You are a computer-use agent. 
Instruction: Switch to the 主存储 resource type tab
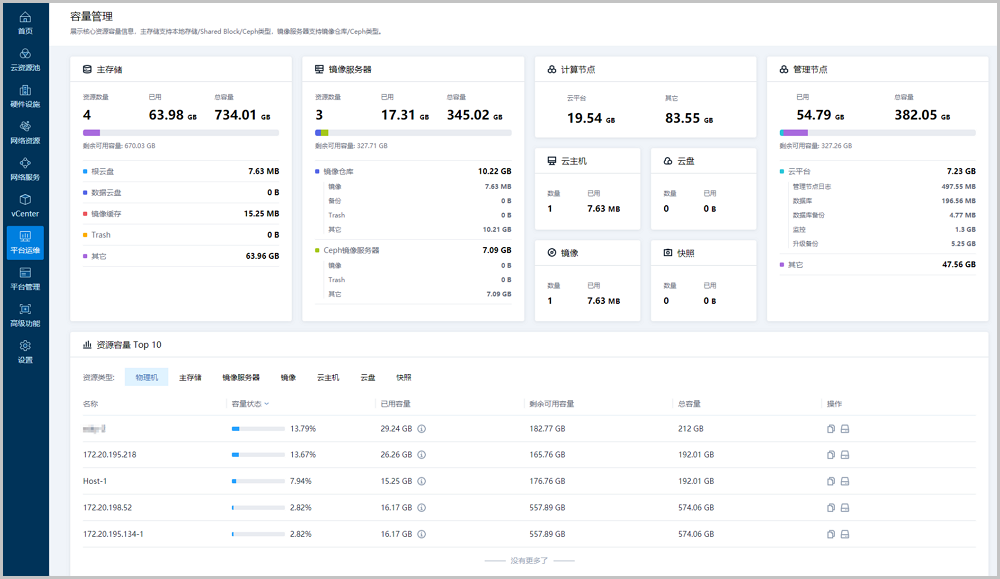click(x=190, y=378)
